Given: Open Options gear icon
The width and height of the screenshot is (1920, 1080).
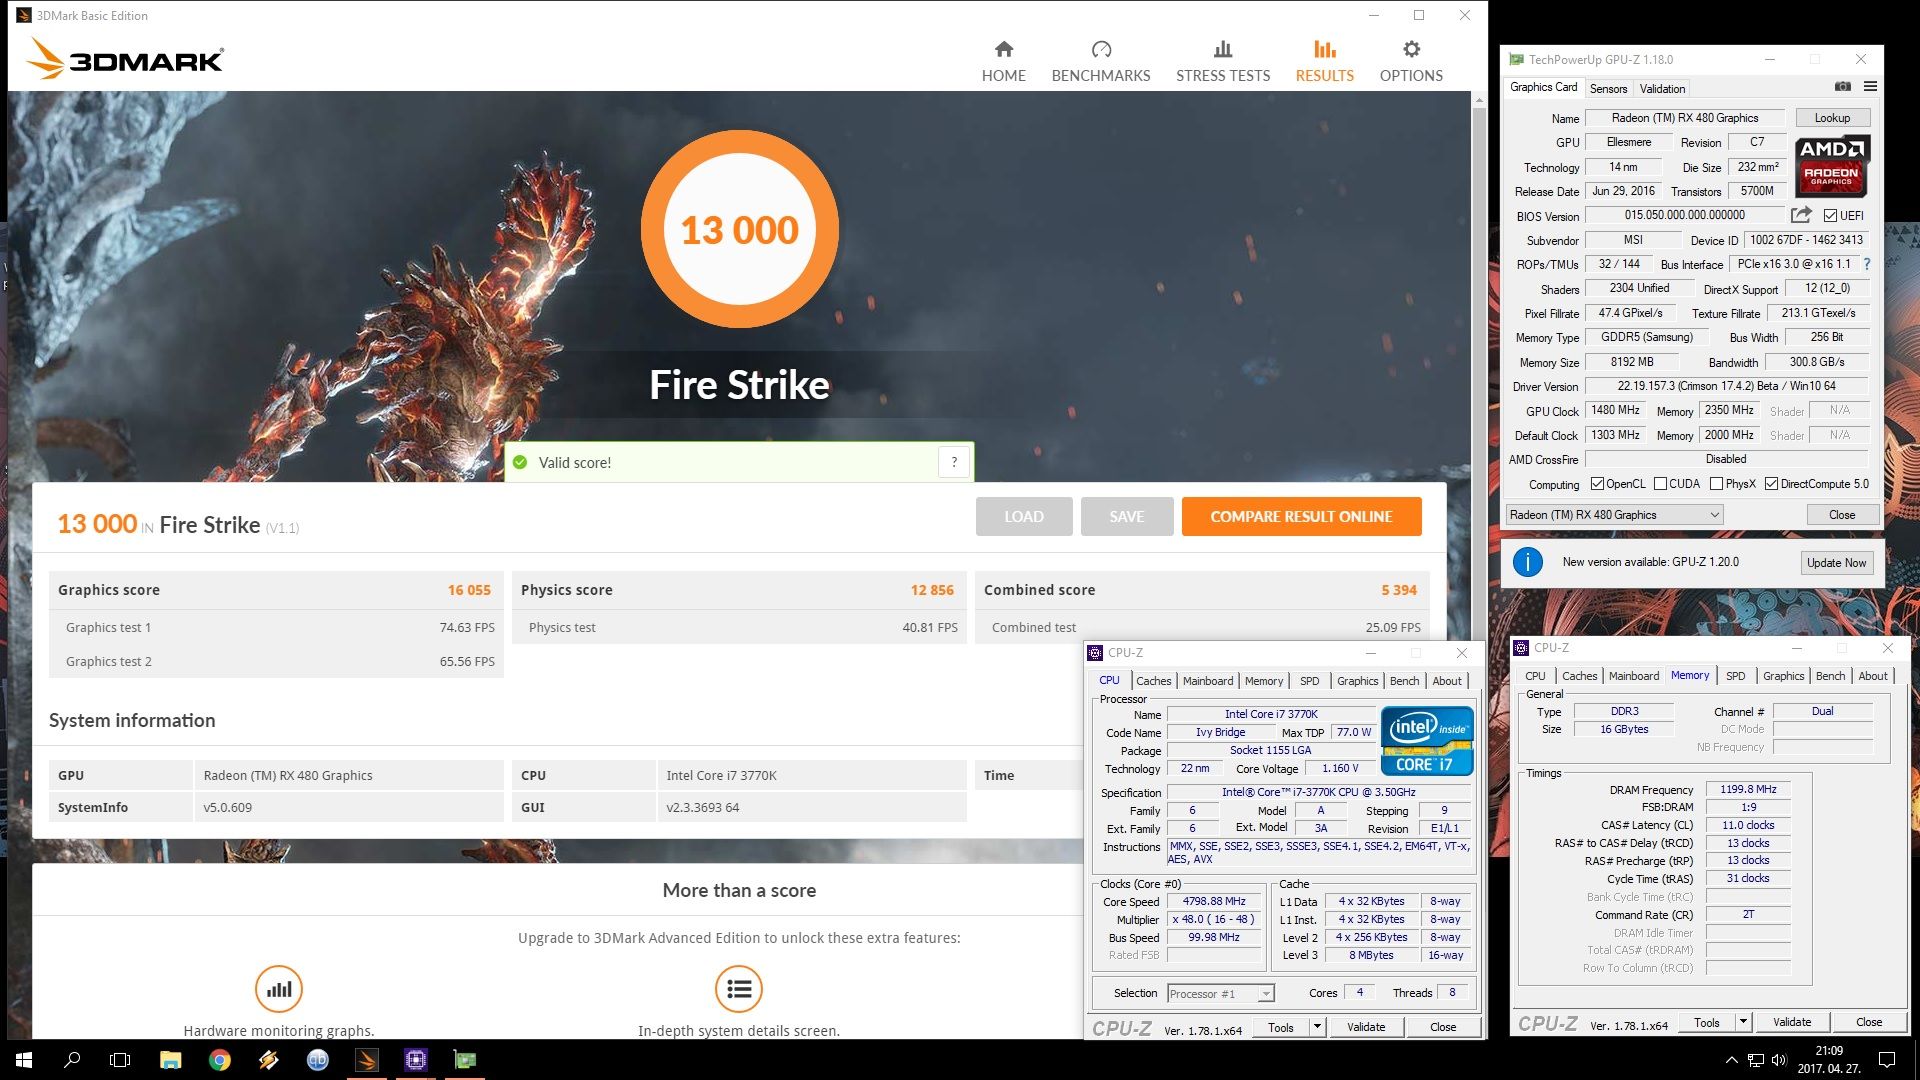Looking at the screenshot, I should (x=1411, y=50).
